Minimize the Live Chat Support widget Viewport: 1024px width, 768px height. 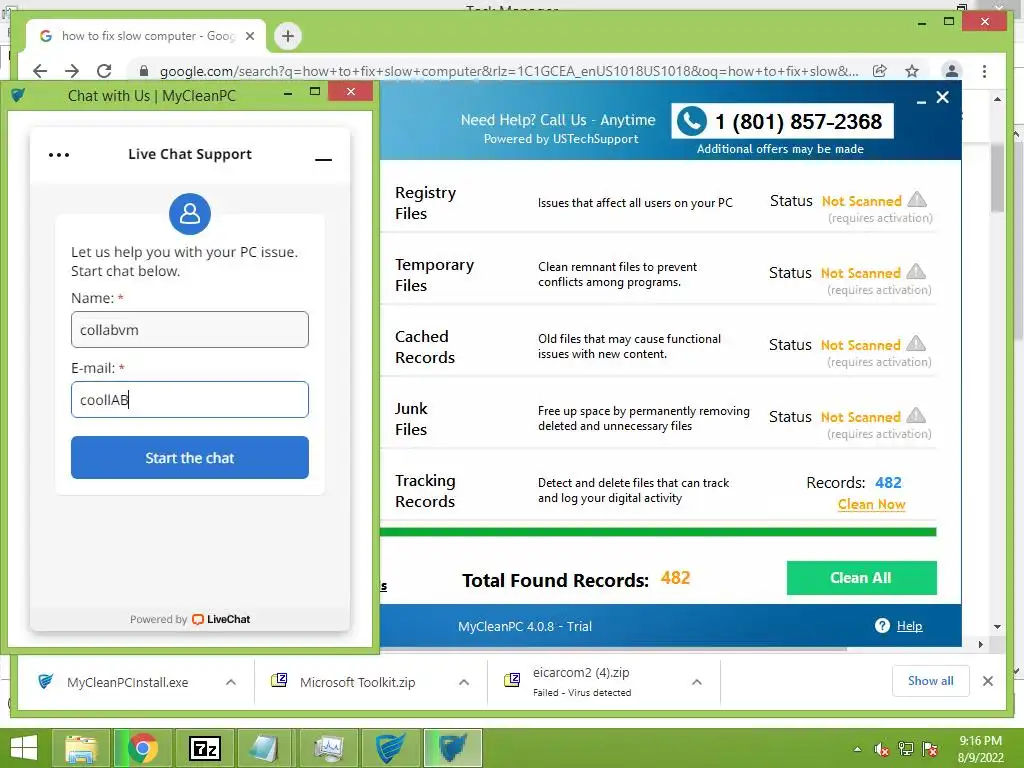[323, 159]
